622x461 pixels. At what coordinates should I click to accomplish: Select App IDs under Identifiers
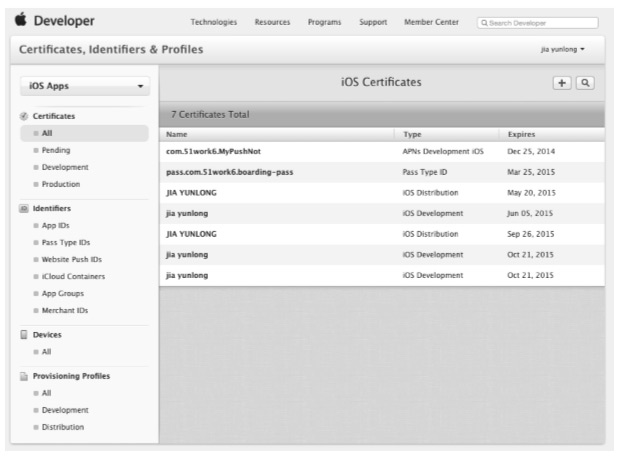click(x=57, y=226)
